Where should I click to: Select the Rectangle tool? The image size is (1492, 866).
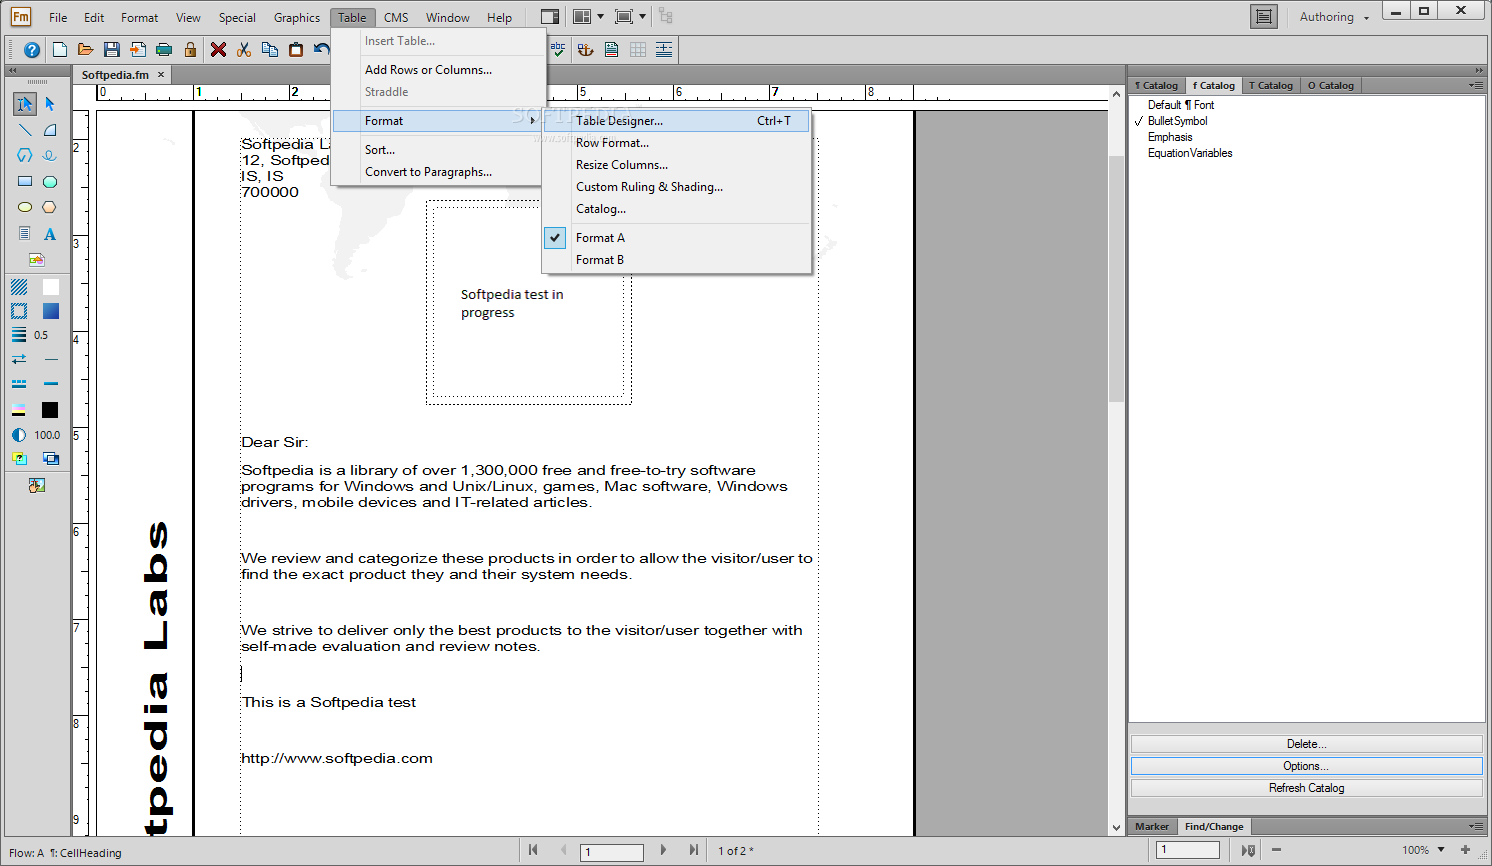(x=25, y=182)
